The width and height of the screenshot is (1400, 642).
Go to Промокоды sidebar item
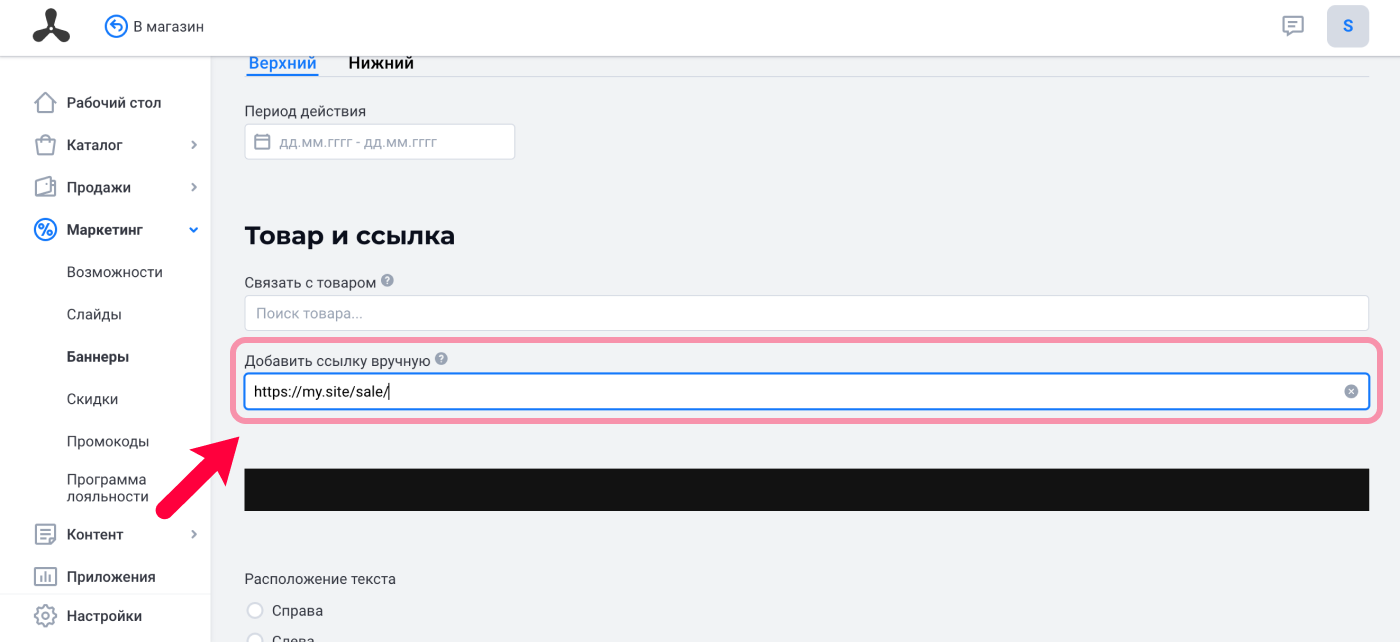pos(108,441)
